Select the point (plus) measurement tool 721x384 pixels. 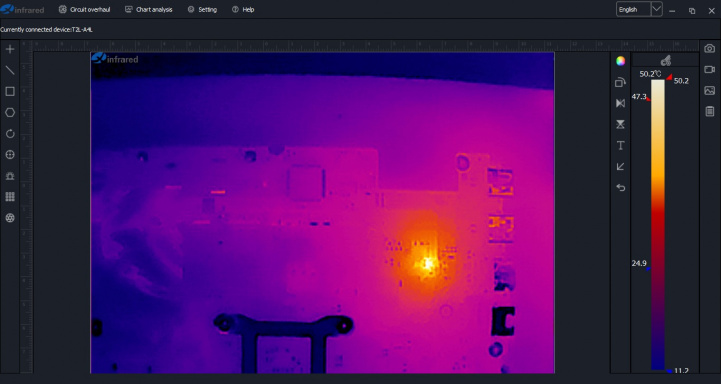10,49
